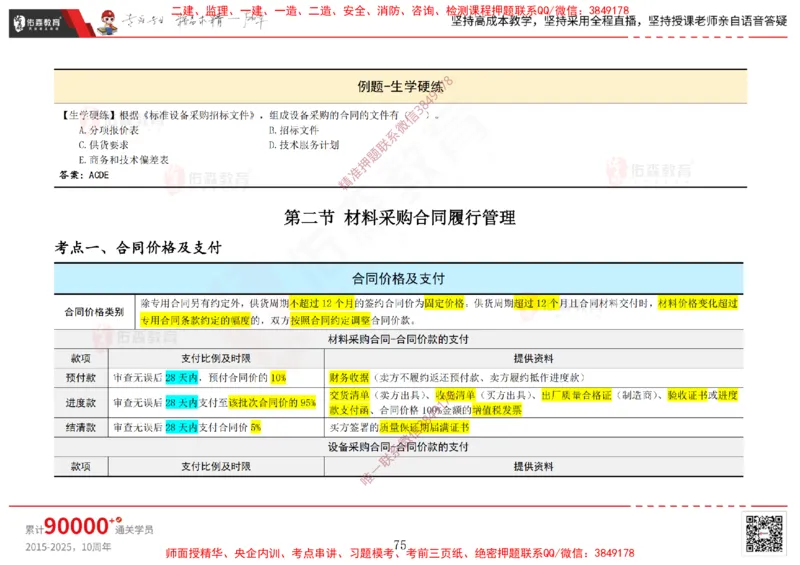The image size is (800, 565).
Task: Click the highlighted '质量保证期届满证书'
Action: click(x=424, y=428)
